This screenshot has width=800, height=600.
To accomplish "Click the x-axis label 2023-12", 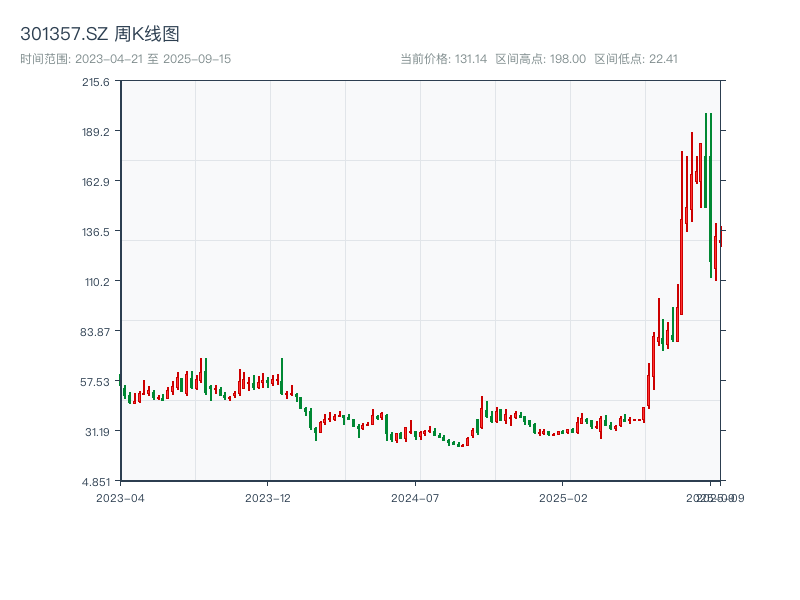I will pos(268,498).
